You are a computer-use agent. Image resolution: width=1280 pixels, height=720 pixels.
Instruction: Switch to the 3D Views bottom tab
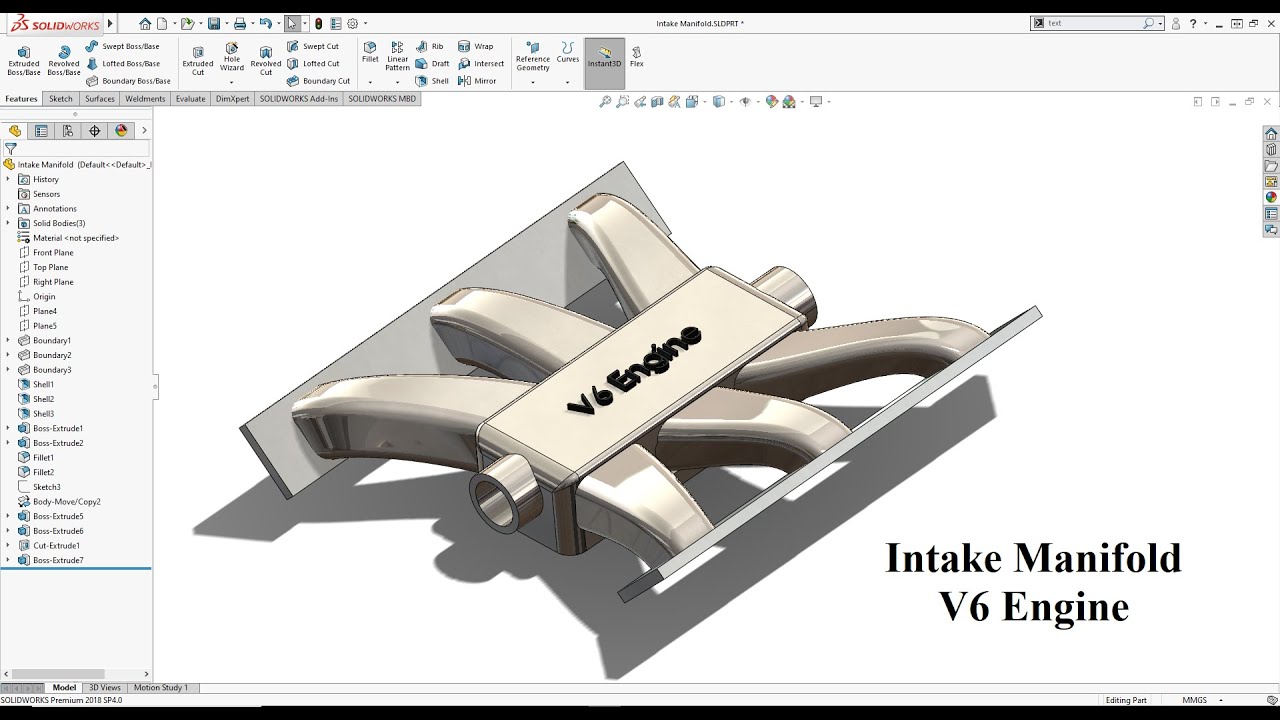(x=104, y=688)
